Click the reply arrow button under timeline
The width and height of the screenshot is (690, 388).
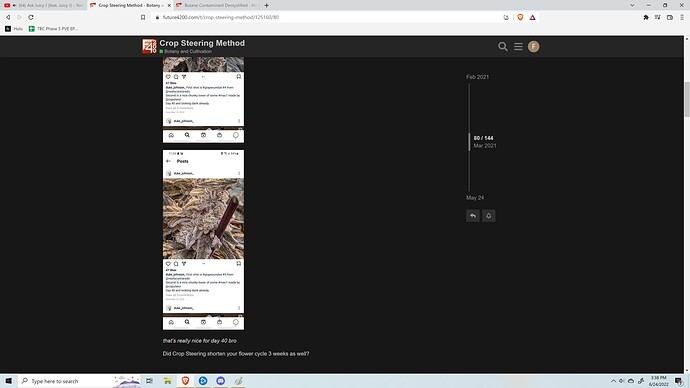[473, 216]
